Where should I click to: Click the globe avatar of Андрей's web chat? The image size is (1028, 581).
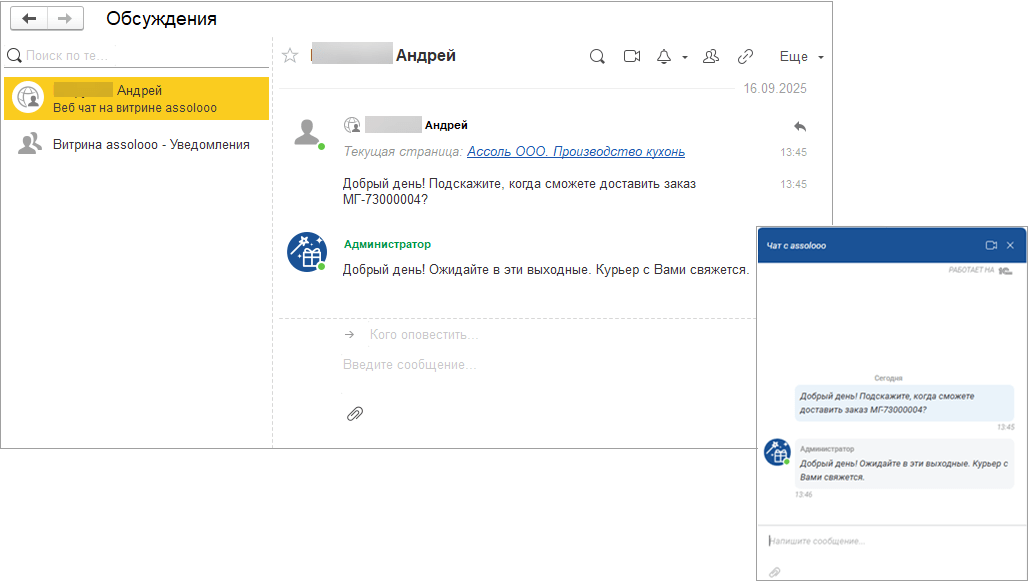(x=28, y=98)
